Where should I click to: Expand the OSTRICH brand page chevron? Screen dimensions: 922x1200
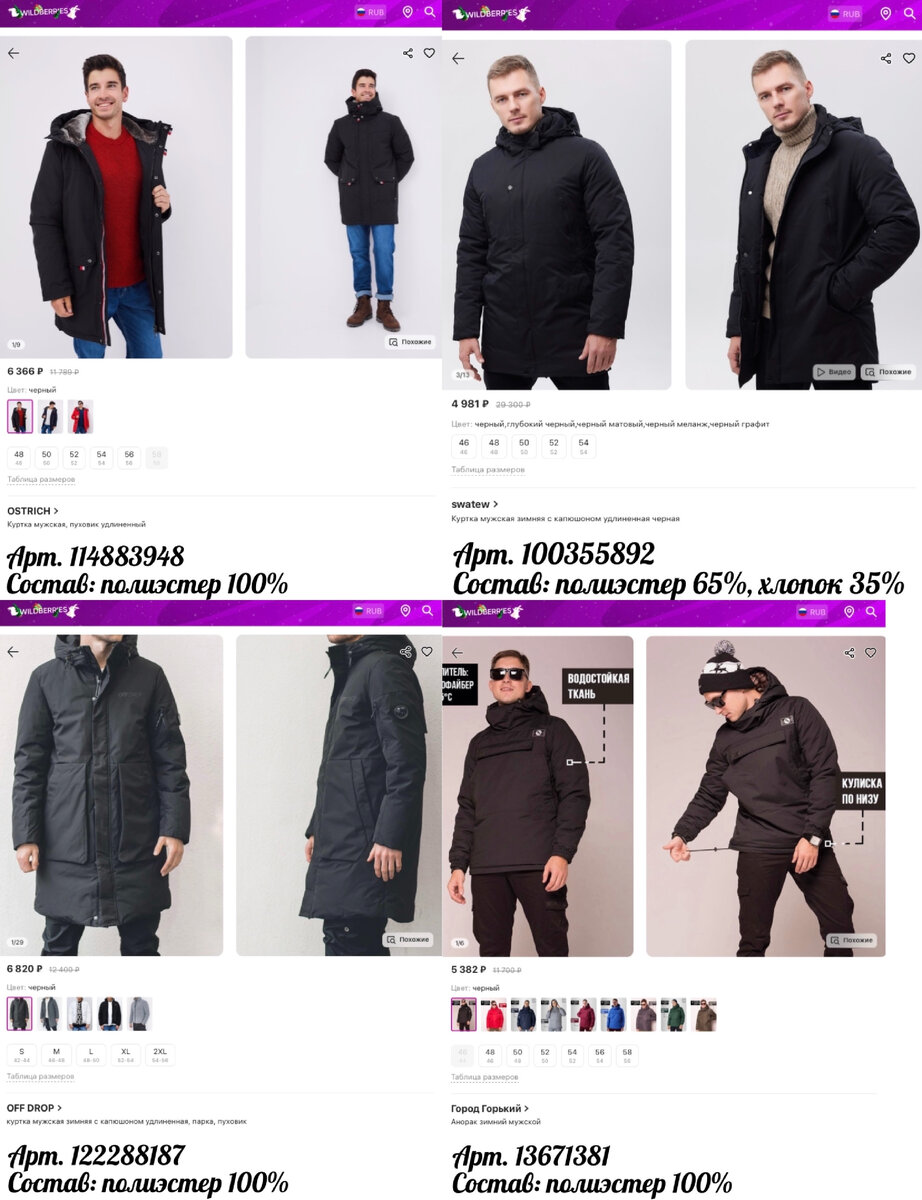click(56, 511)
